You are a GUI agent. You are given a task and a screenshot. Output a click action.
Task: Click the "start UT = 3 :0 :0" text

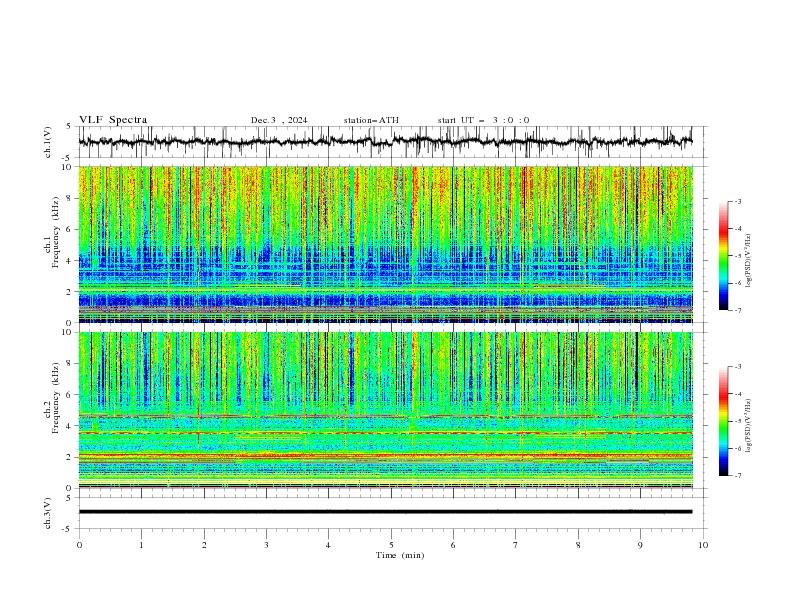(483, 120)
